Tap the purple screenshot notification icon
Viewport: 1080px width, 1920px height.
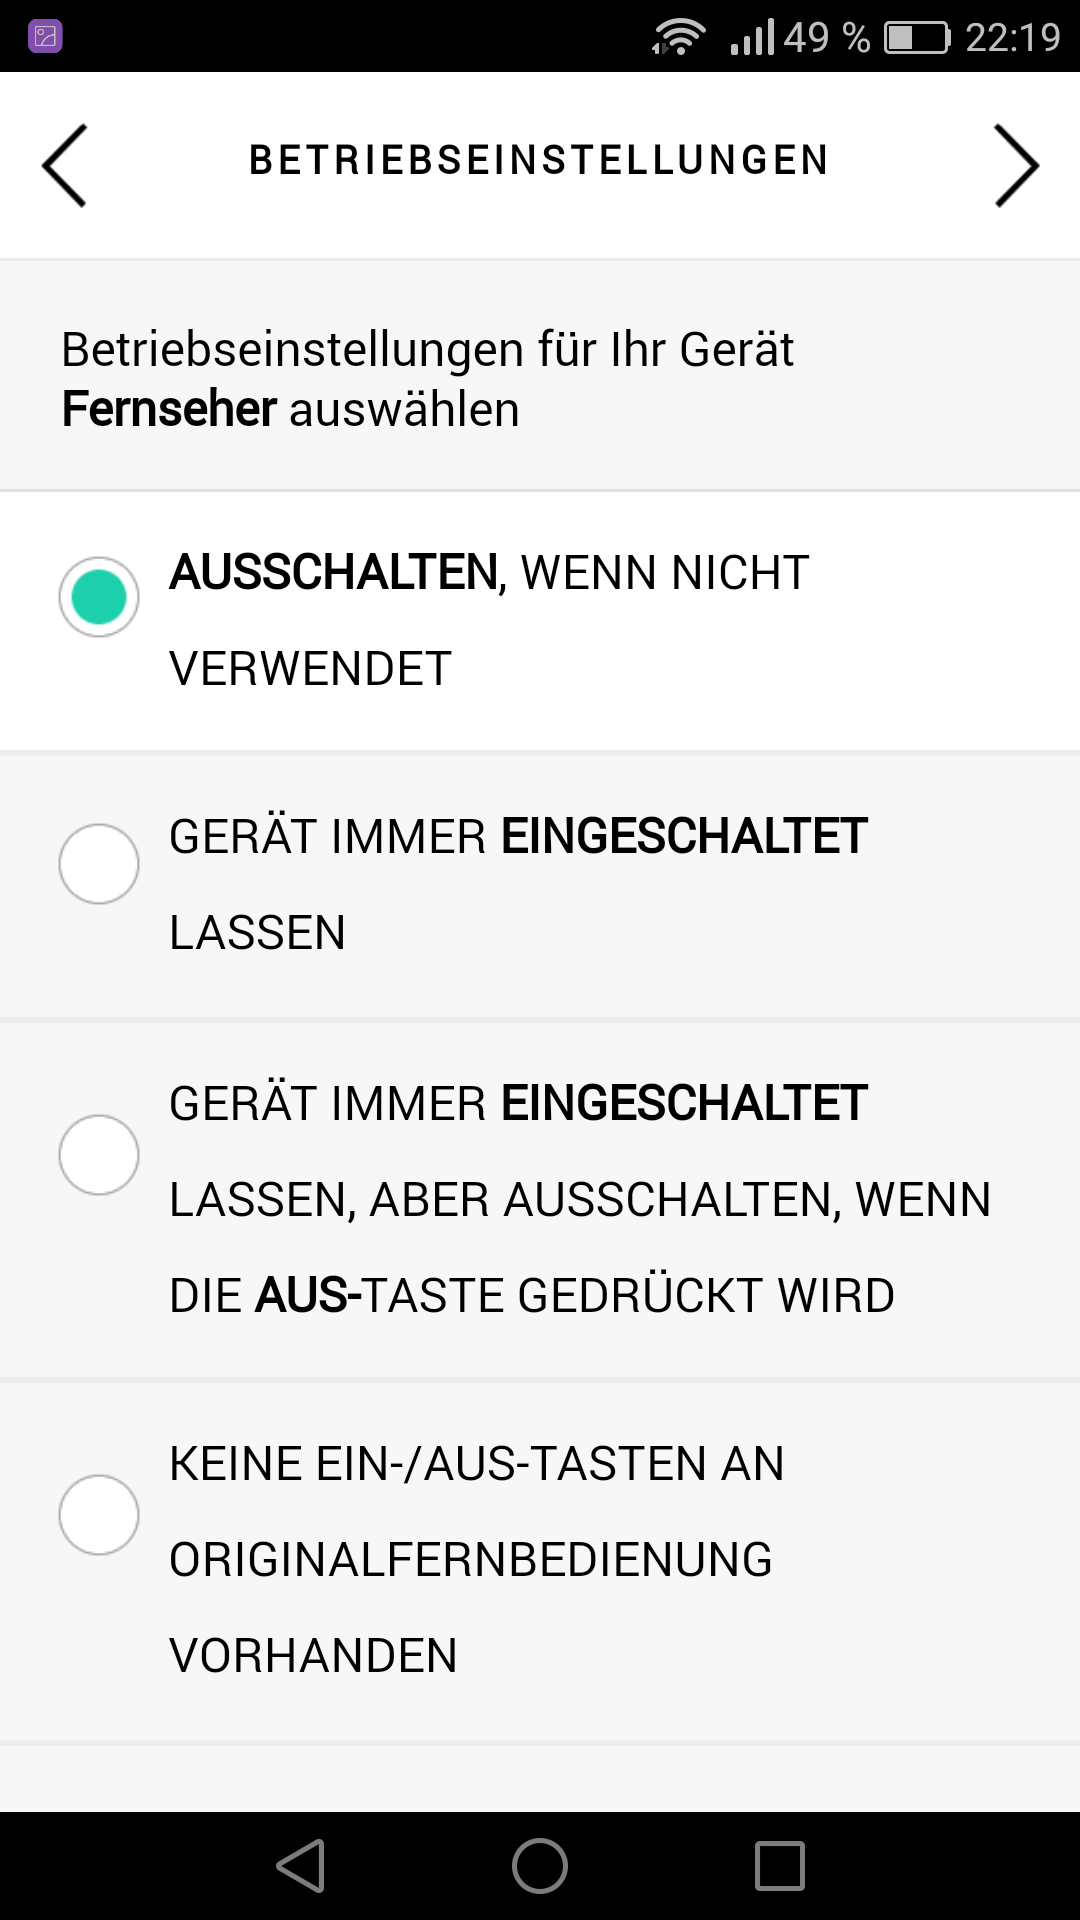coord(45,37)
